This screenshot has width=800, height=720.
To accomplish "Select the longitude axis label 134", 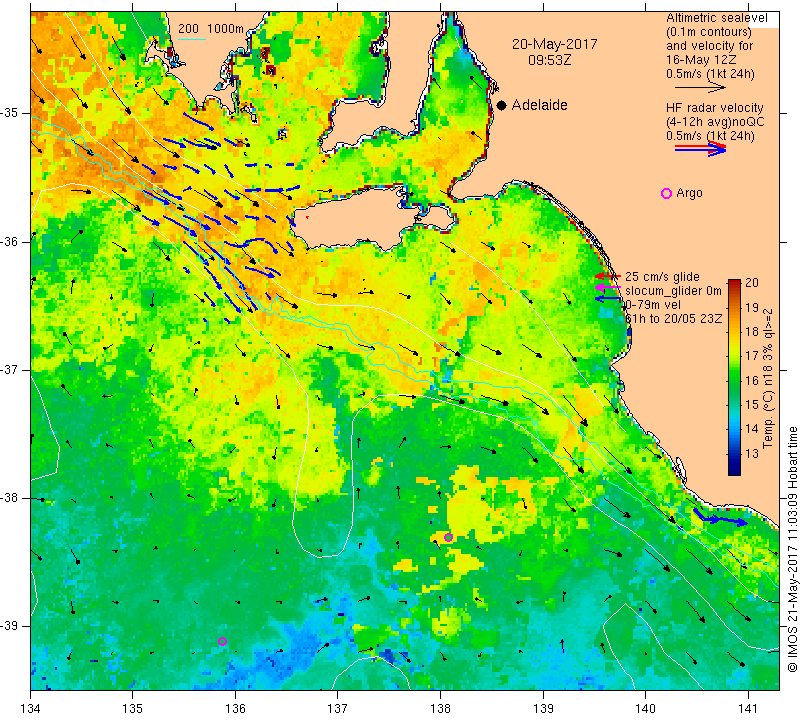I will pyautogui.click(x=31, y=708).
